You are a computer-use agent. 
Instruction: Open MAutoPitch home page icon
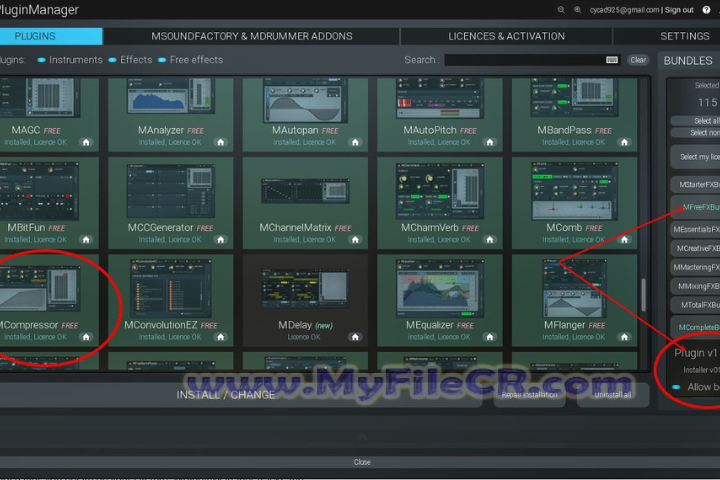(x=489, y=142)
